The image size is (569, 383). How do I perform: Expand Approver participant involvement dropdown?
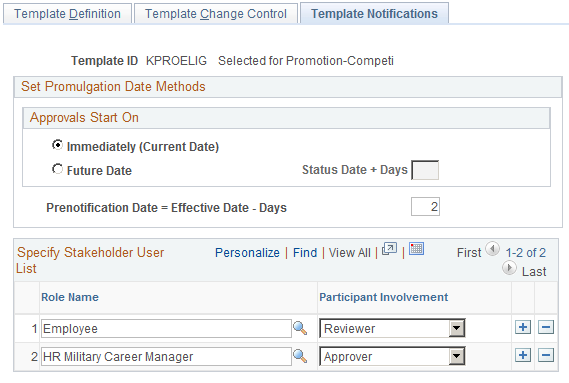[x=457, y=356]
